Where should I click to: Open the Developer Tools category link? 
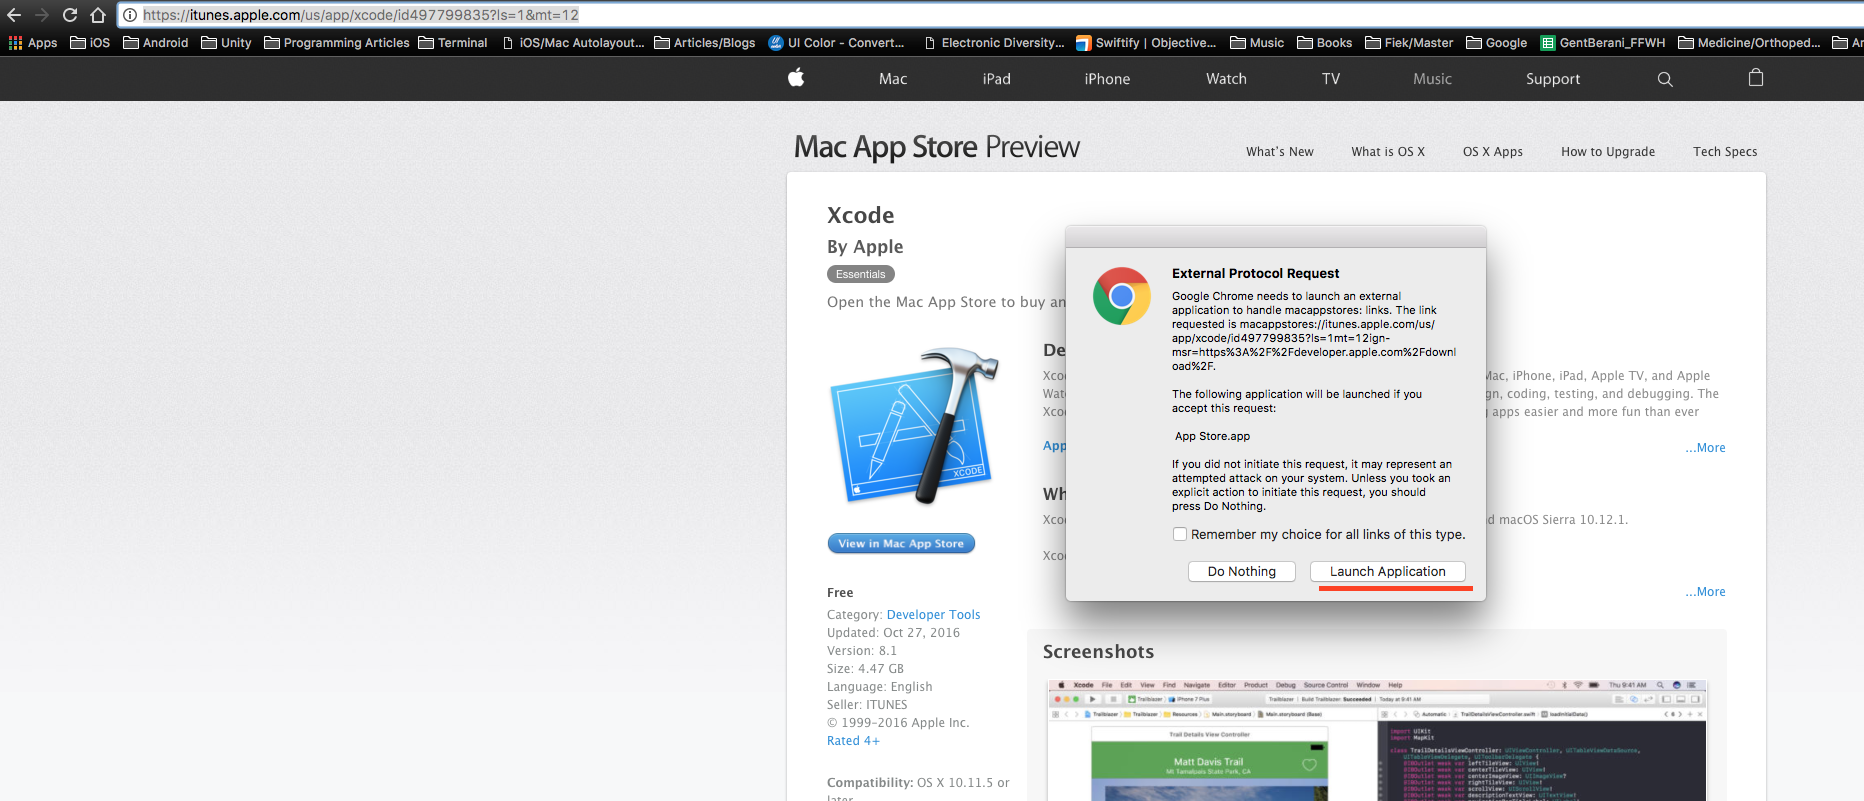pyautogui.click(x=933, y=615)
